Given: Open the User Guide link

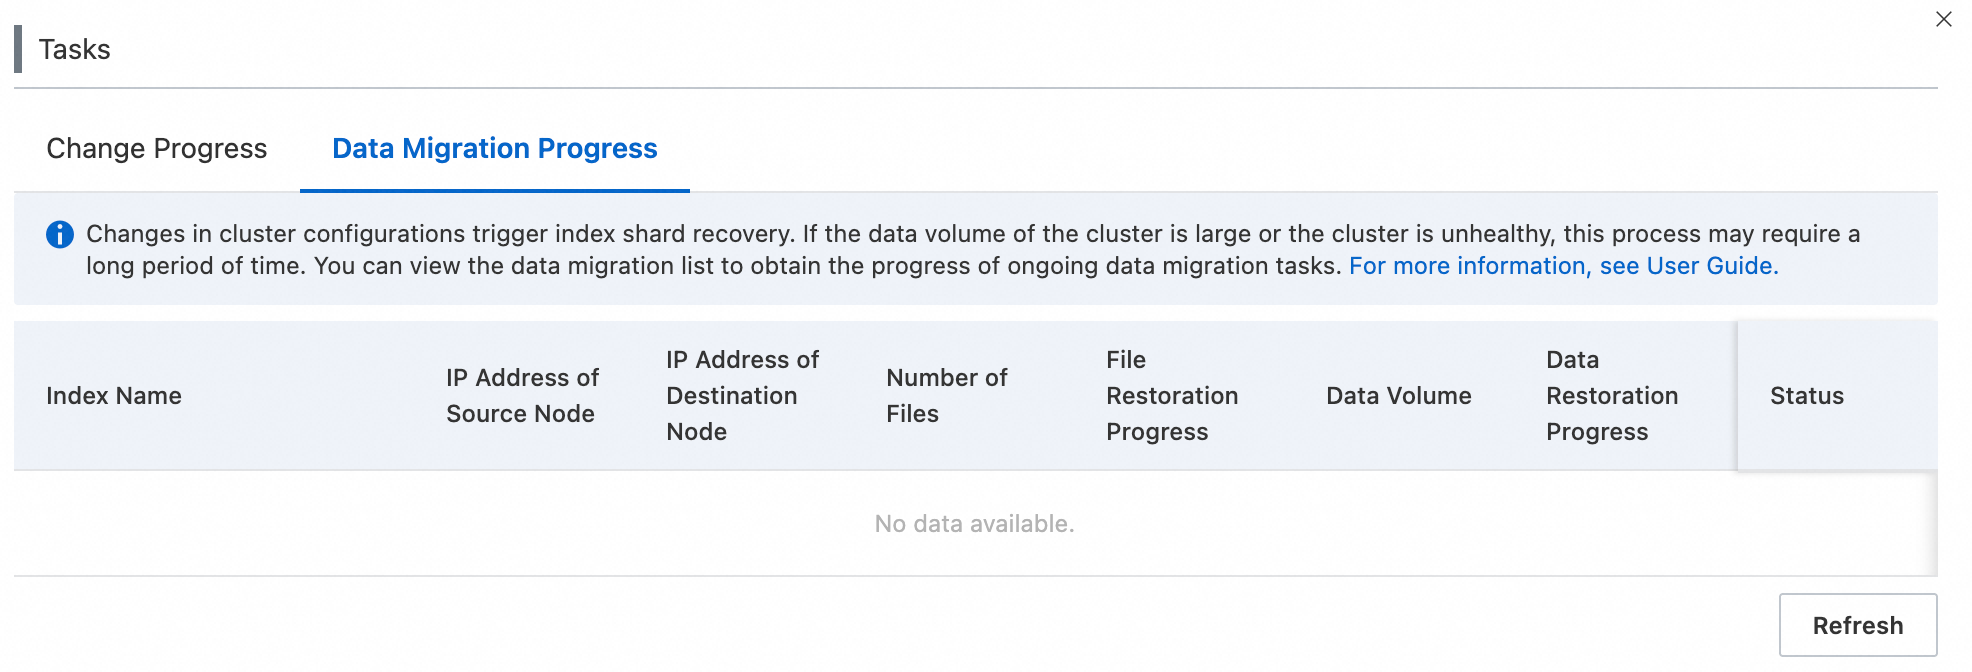Looking at the screenshot, I should (1563, 266).
